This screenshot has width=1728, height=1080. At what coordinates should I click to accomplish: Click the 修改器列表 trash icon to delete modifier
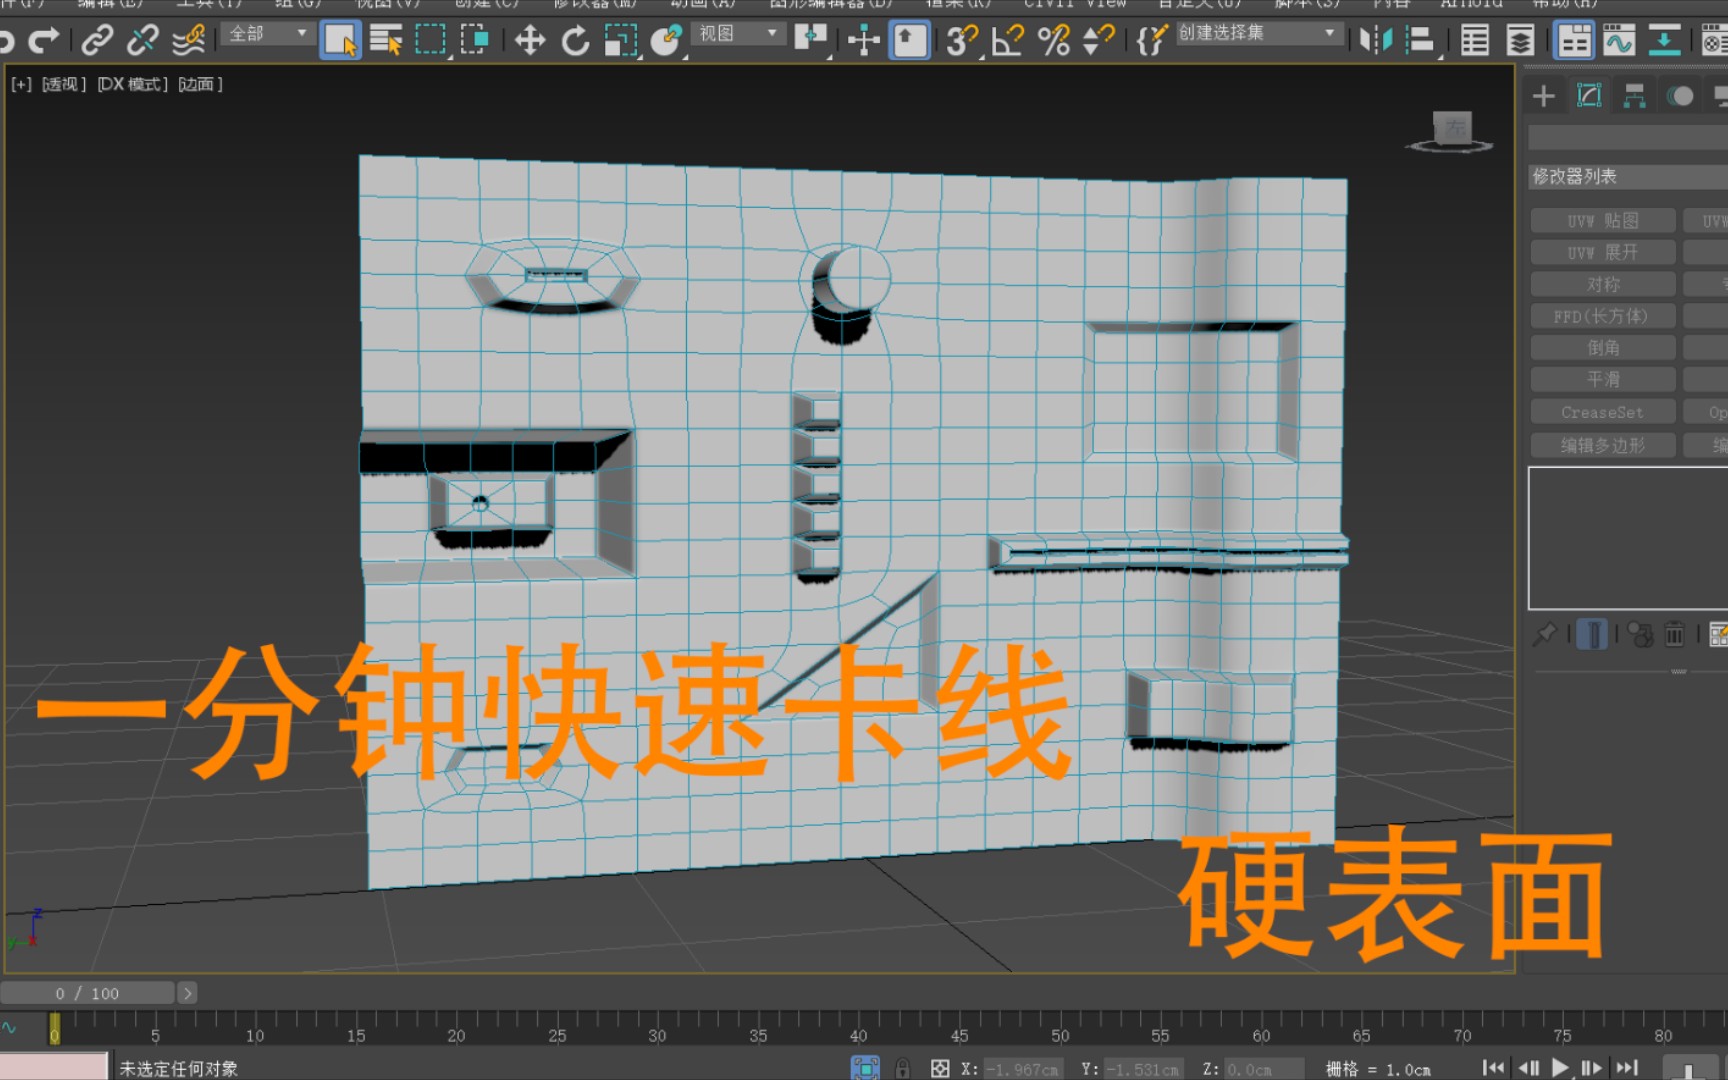1674,632
